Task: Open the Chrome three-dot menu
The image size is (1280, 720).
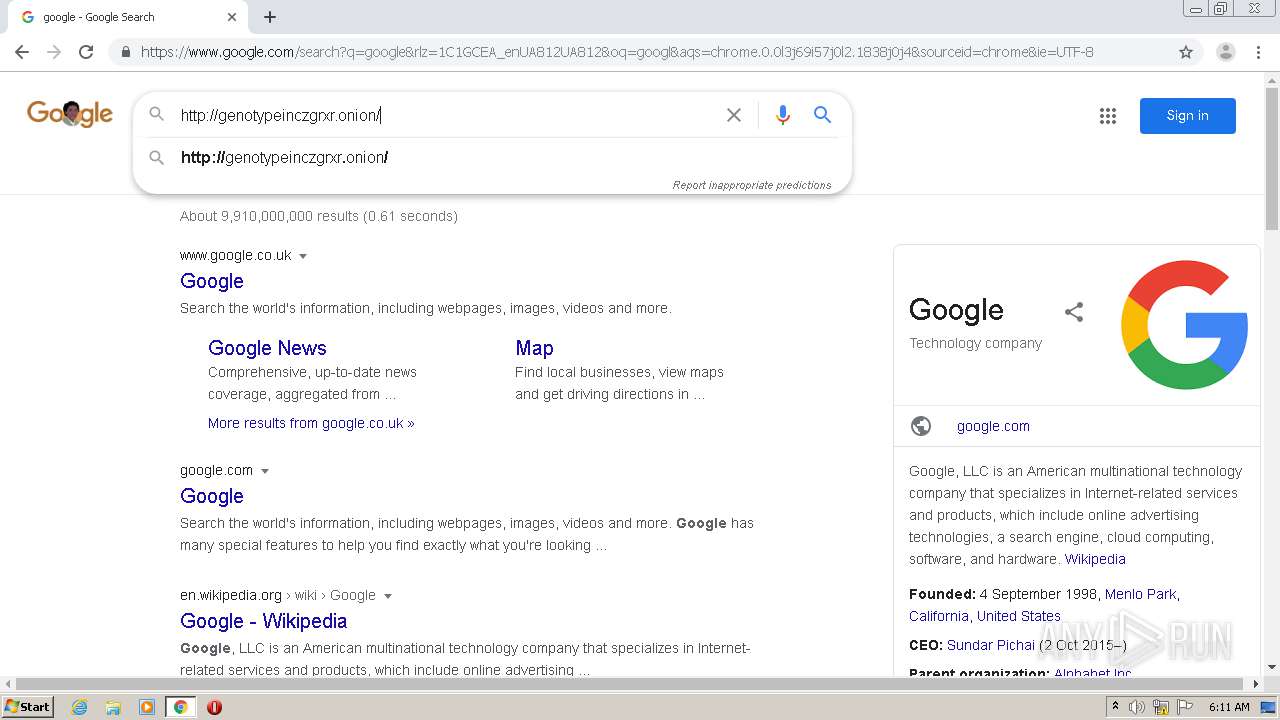Action: (x=1258, y=52)
